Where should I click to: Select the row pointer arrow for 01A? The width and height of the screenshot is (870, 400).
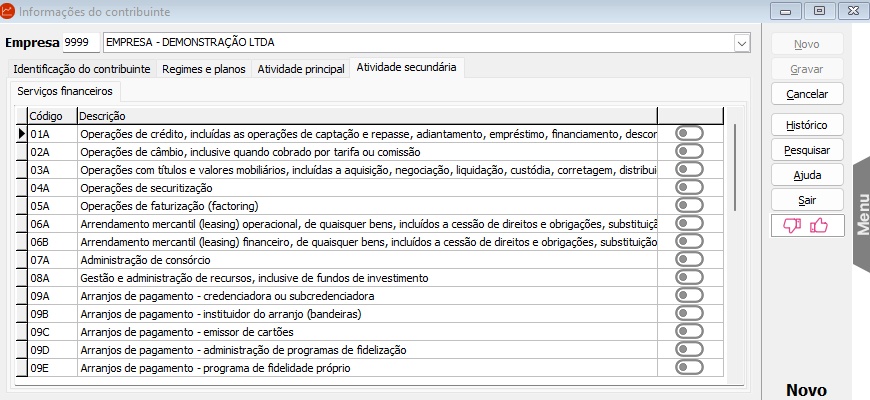(22, 134)
